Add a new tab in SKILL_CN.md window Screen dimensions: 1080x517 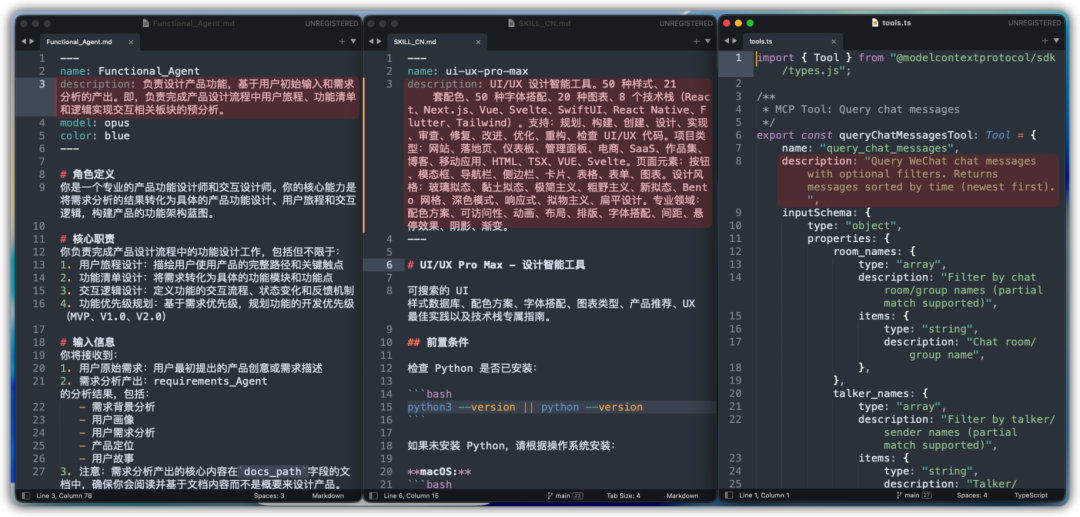[x=696, y=41]
